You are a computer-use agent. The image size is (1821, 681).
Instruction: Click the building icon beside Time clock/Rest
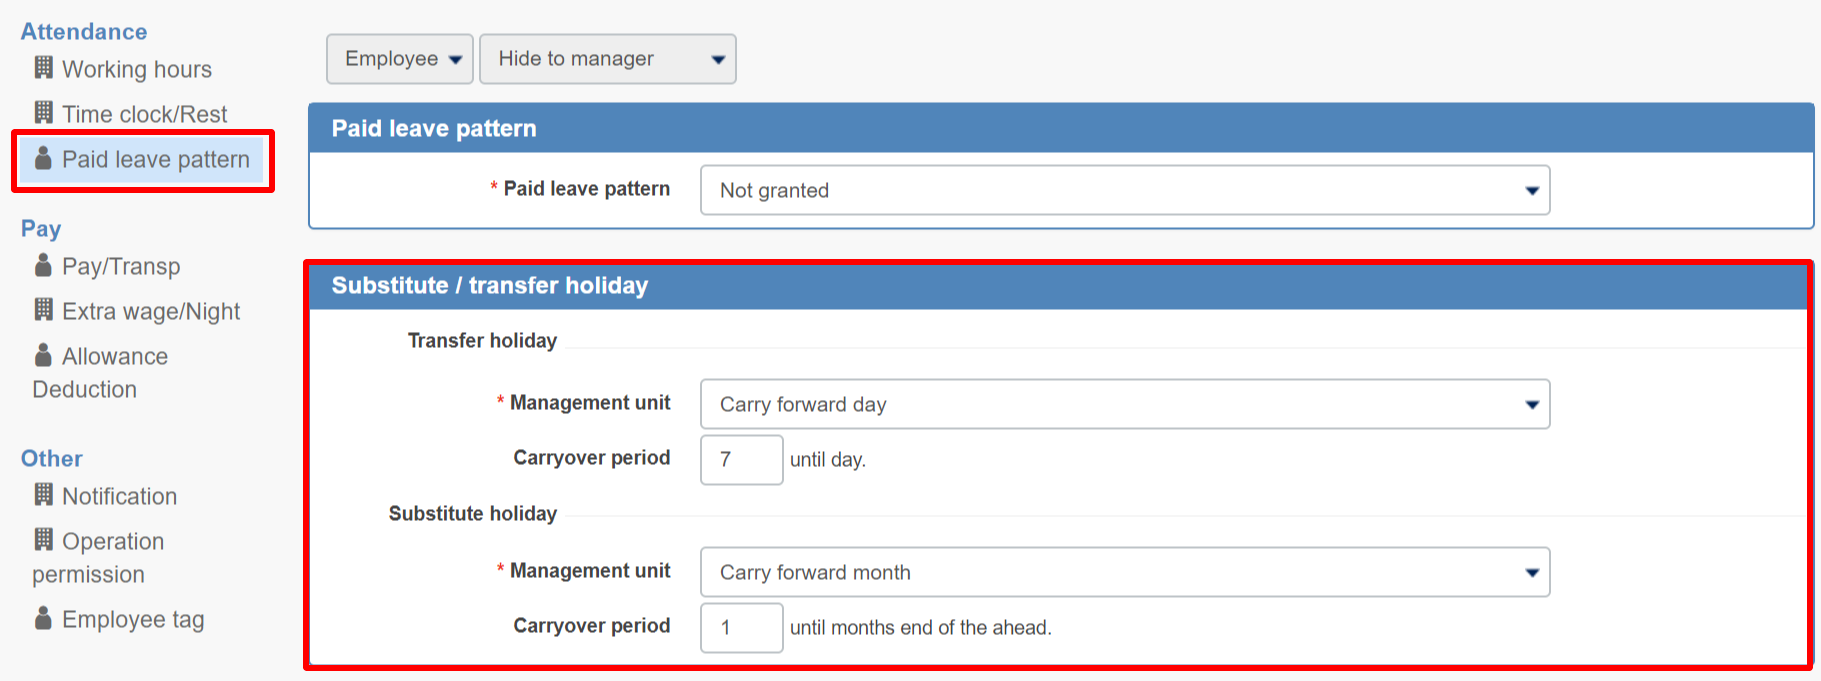(44, 112)
